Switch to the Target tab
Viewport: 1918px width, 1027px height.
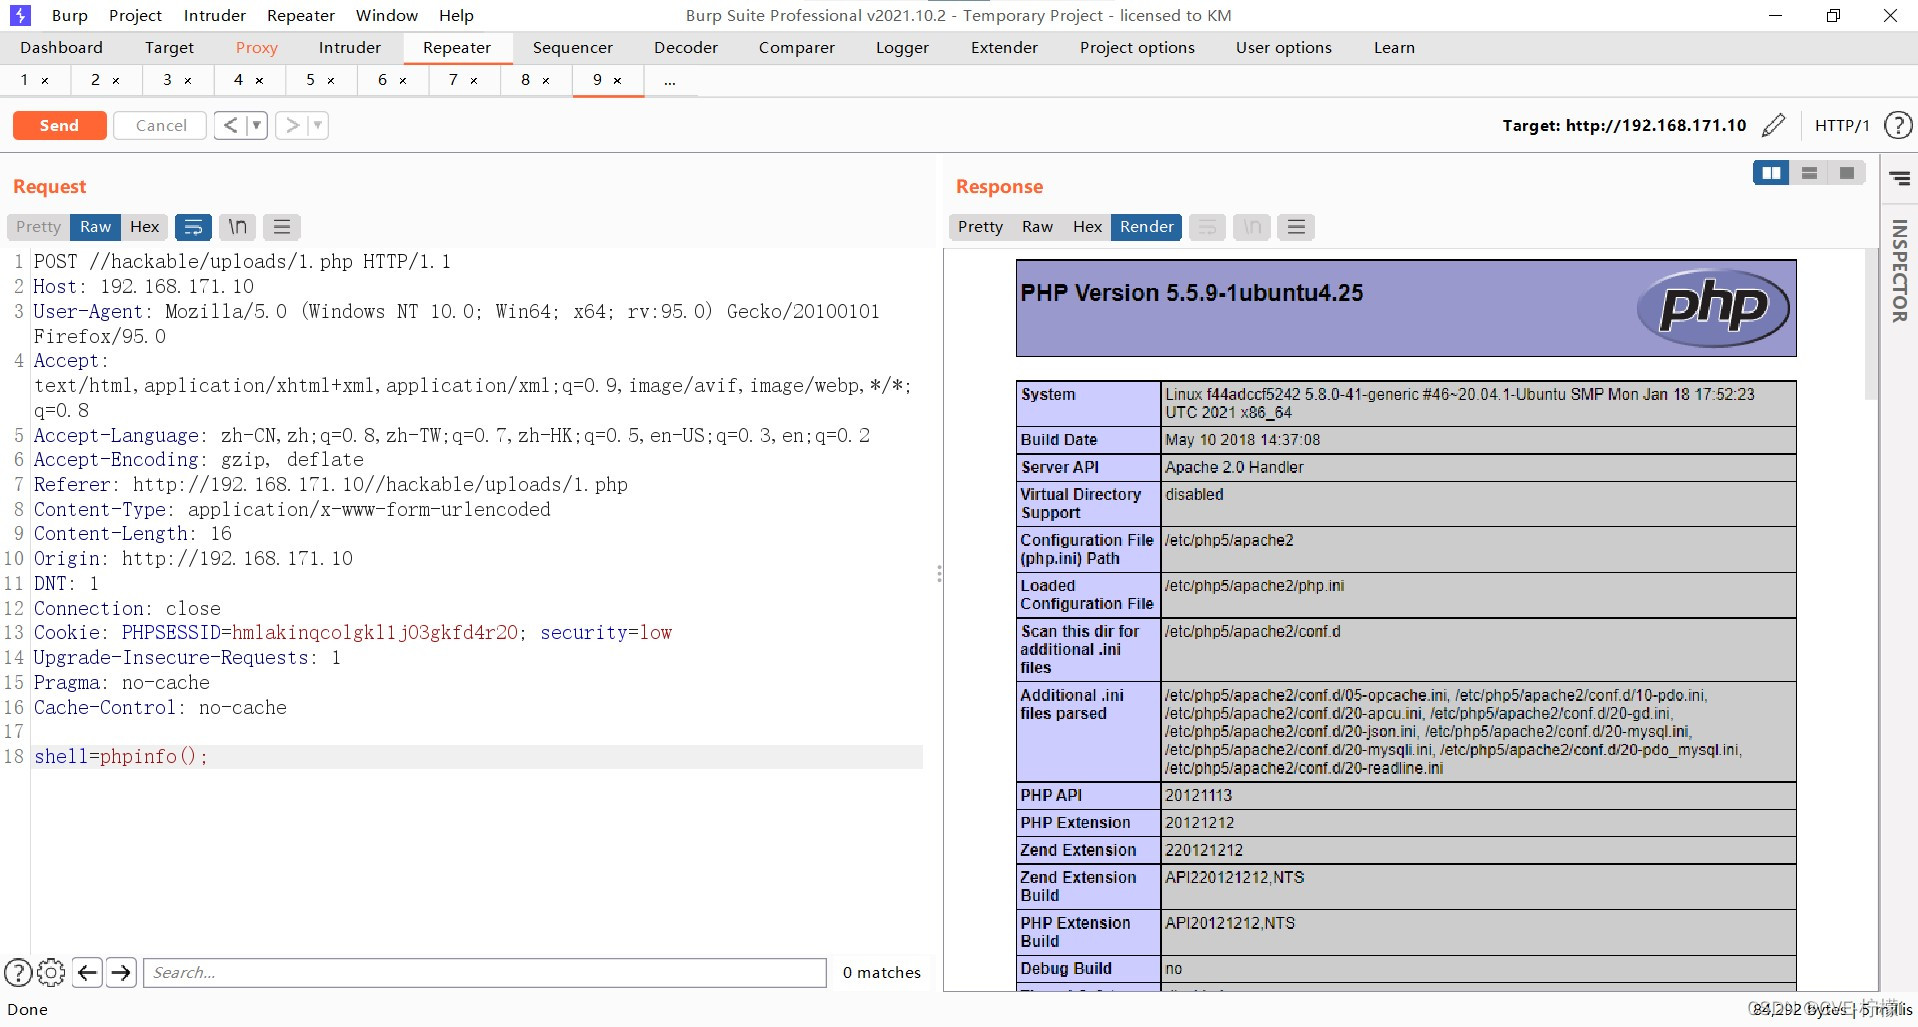tap(169, 47)
